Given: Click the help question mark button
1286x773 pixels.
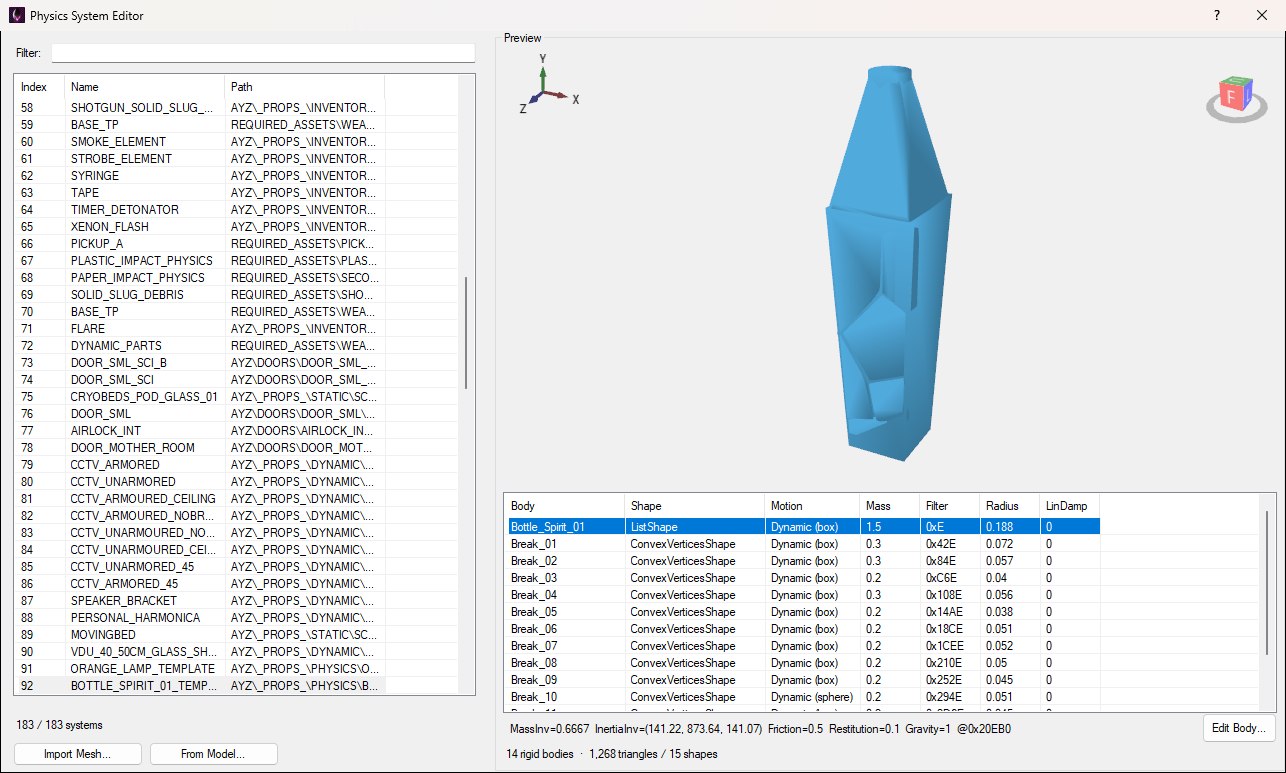Looking at the screenshot, I should tap(1217, 16).
